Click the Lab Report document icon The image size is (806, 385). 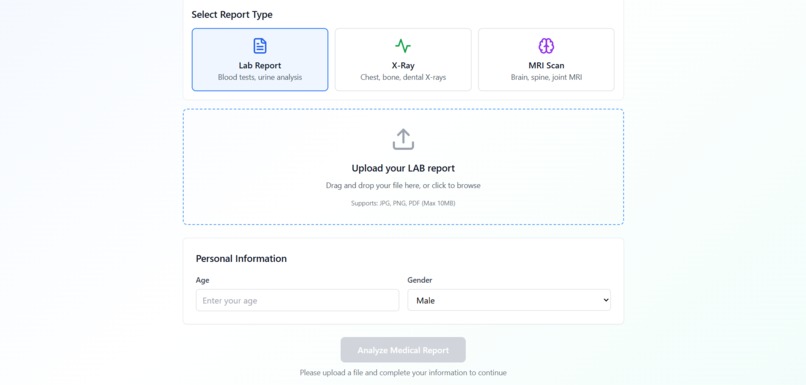click(x=260, y=46)
